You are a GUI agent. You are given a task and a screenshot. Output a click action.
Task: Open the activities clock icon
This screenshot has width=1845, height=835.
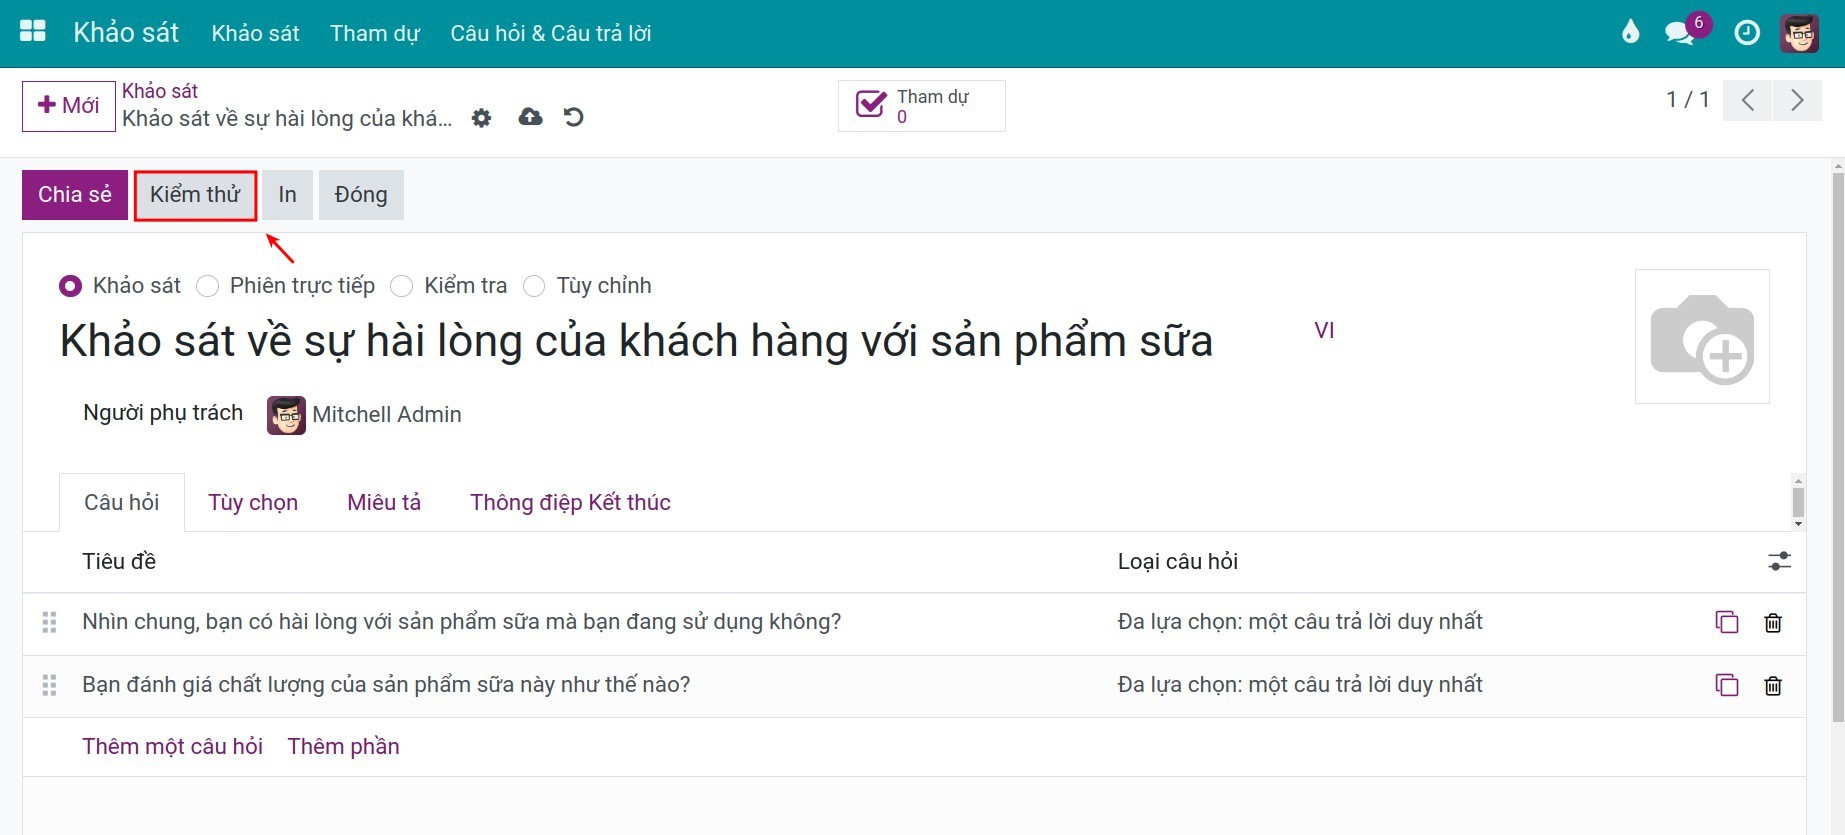click(1747, 33)
